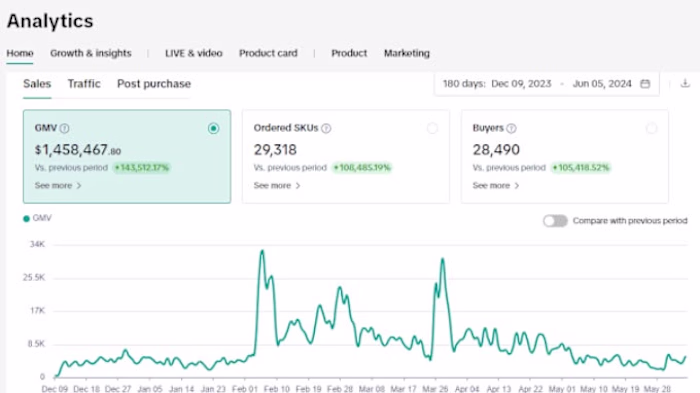
Task: Click the Mar 26 x-axis label
Action: pos(435,389)
